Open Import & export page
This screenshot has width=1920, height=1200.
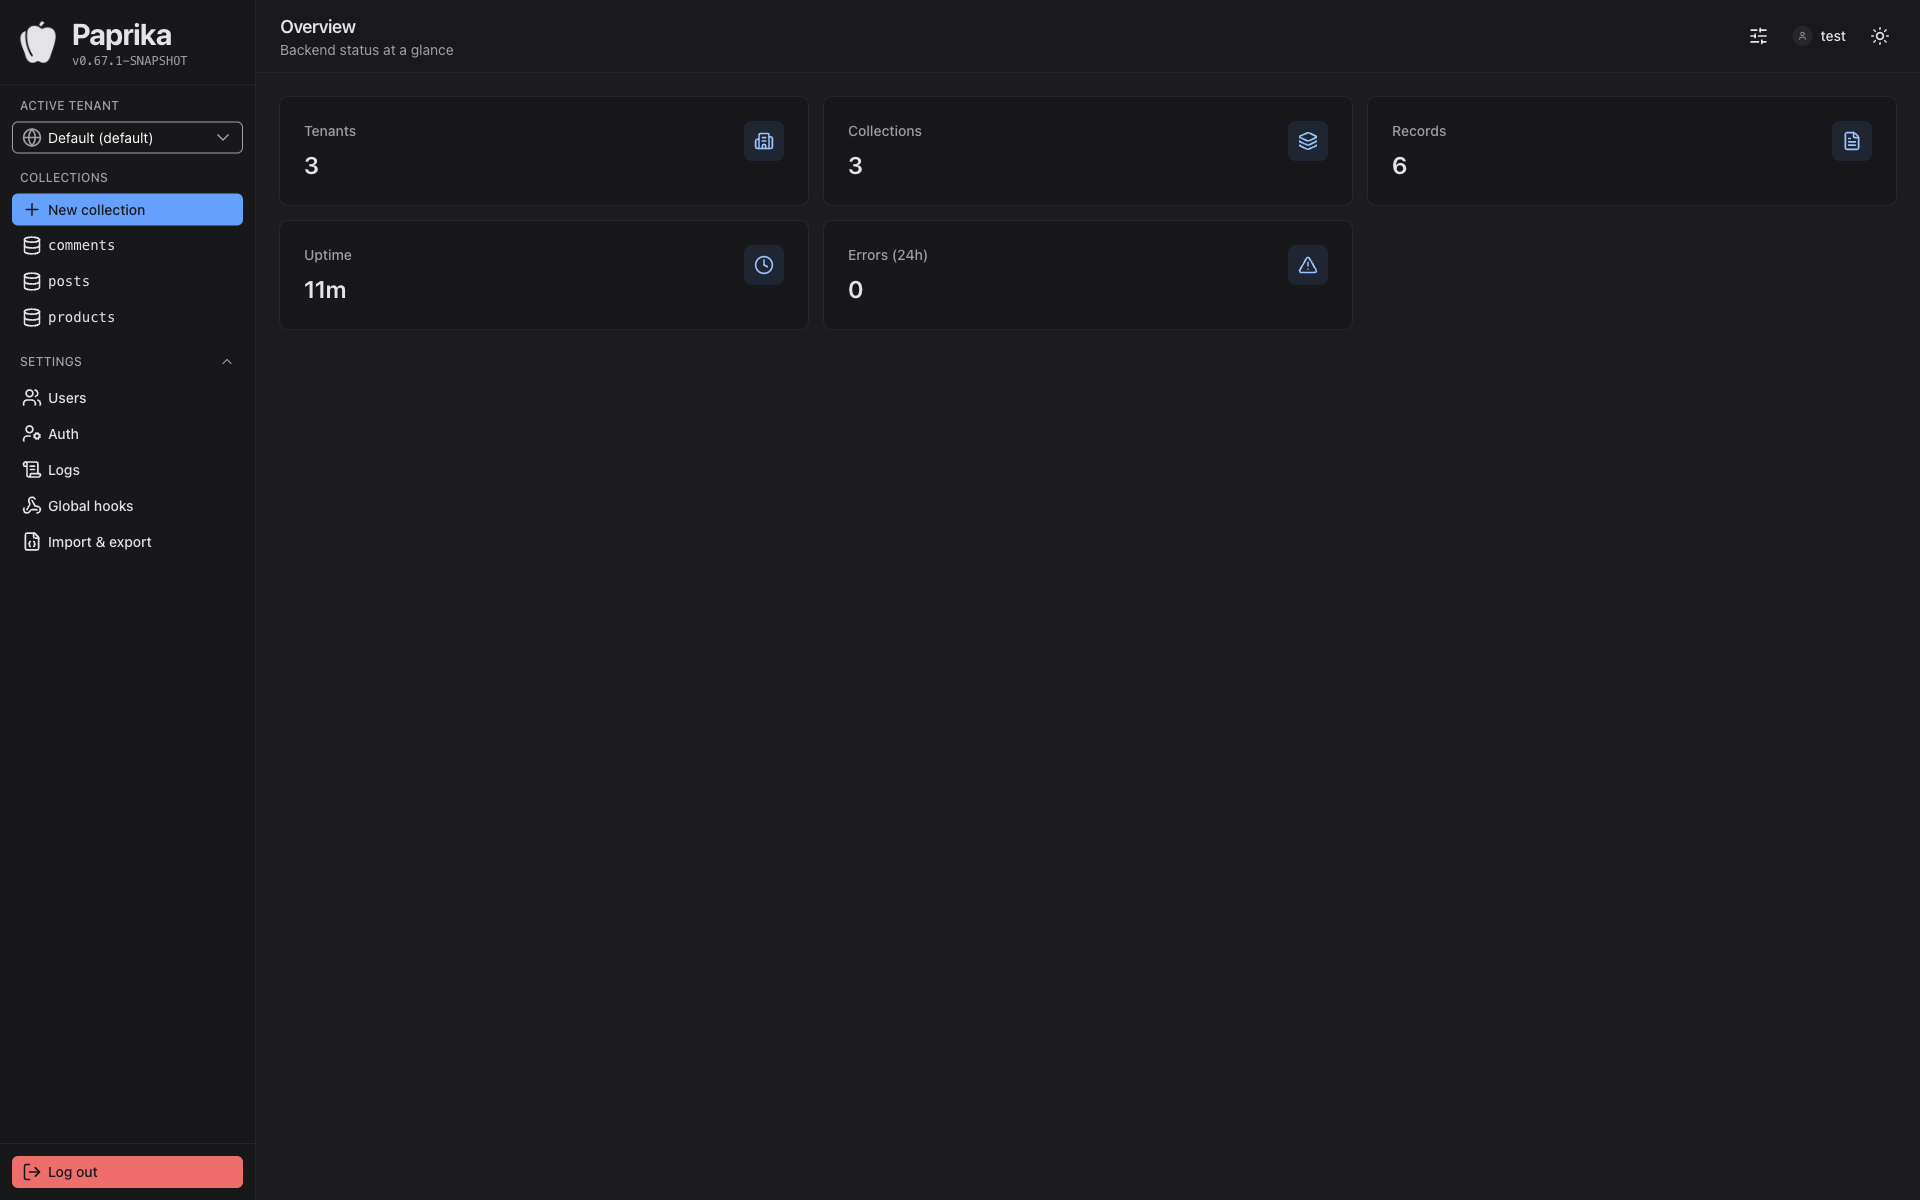(x=127, y=542)
